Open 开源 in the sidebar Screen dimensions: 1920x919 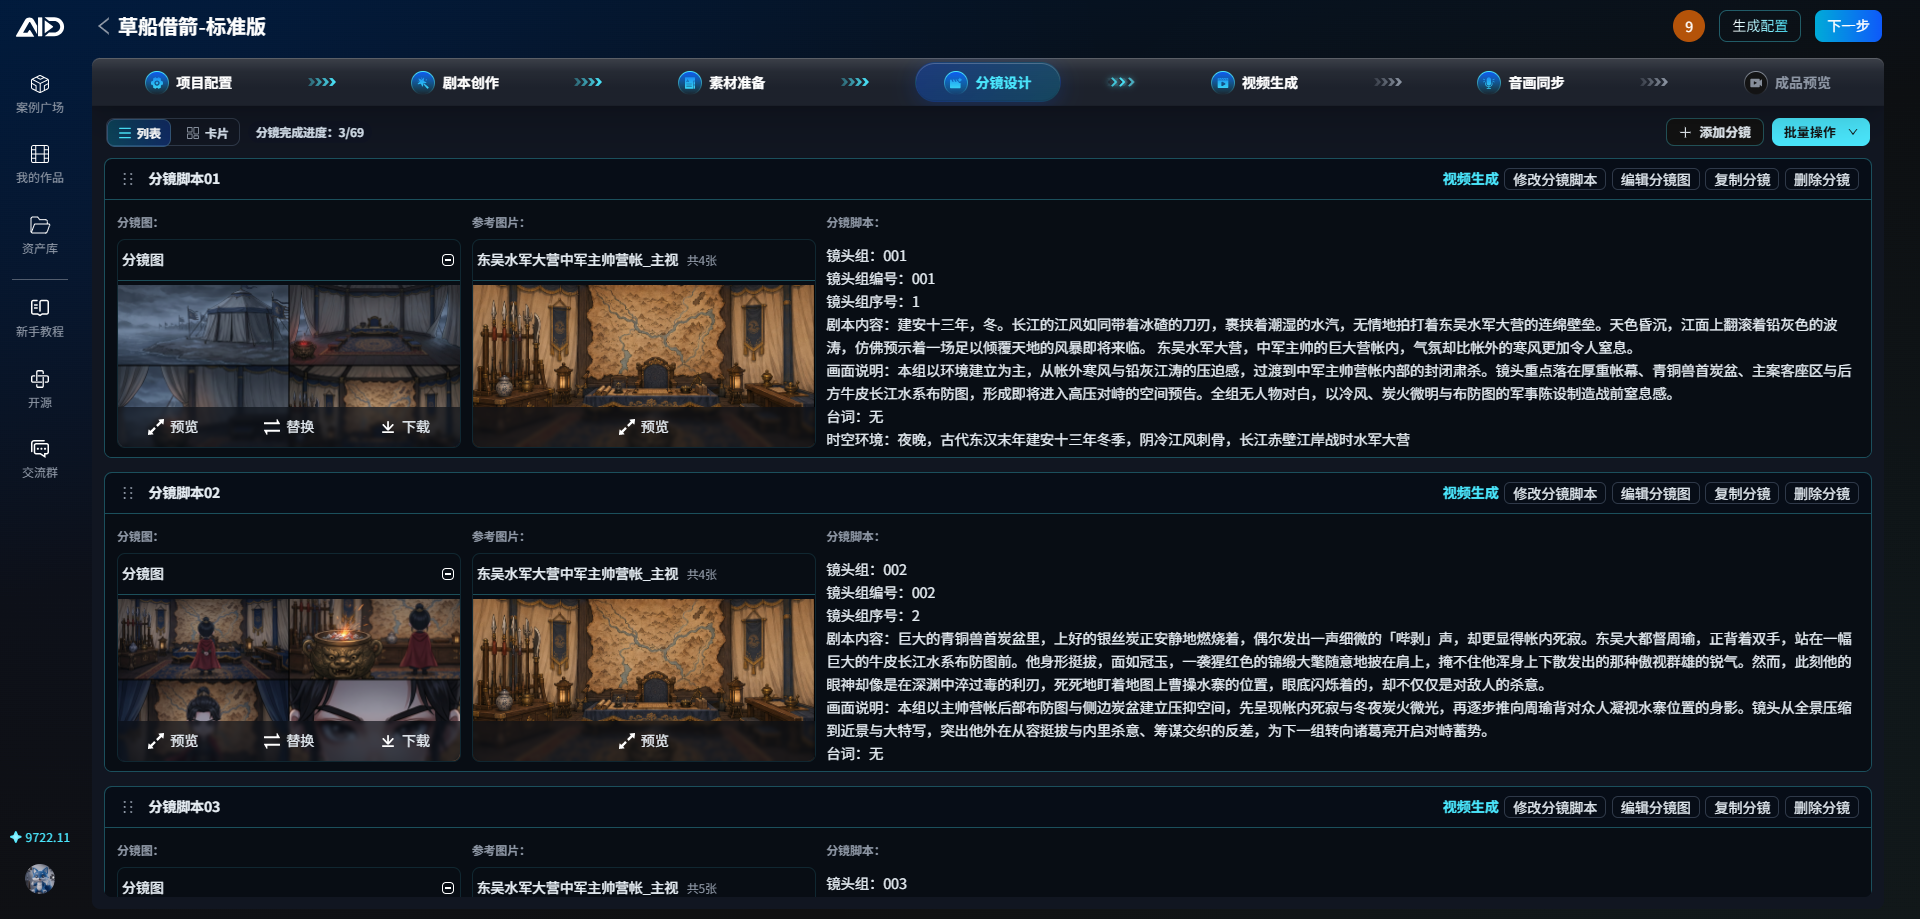point(40,389)
